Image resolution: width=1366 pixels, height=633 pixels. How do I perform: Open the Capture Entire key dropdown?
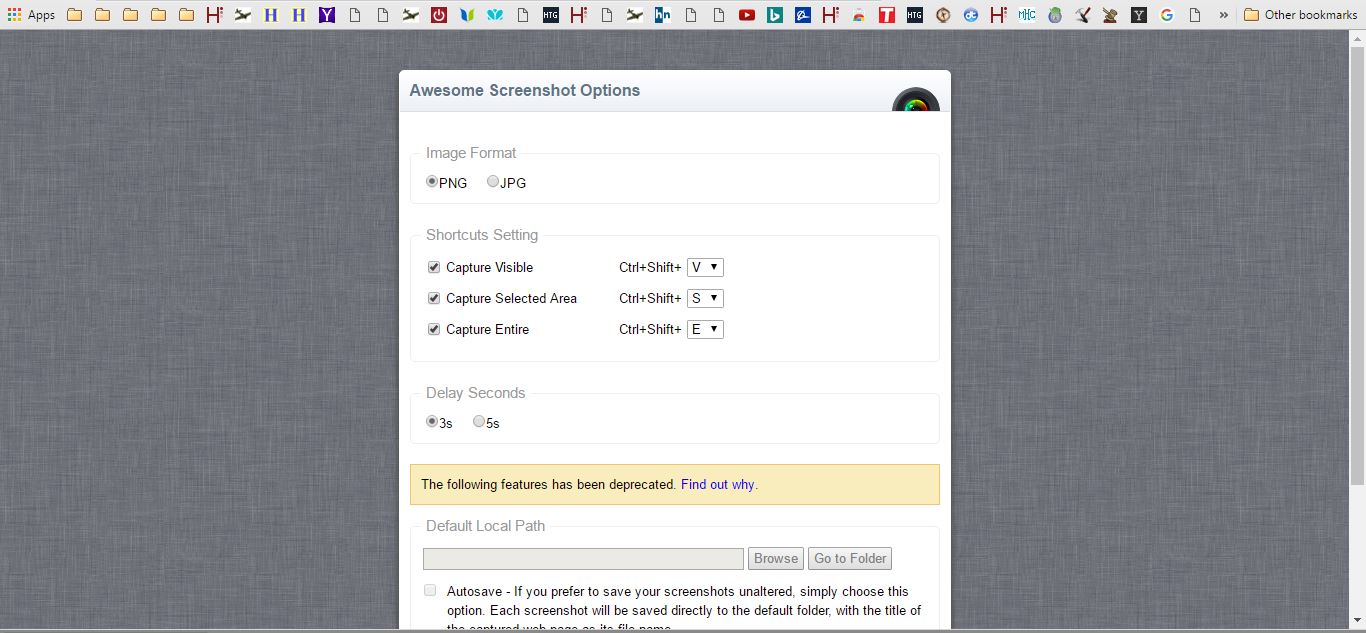(x=705, y=329)
